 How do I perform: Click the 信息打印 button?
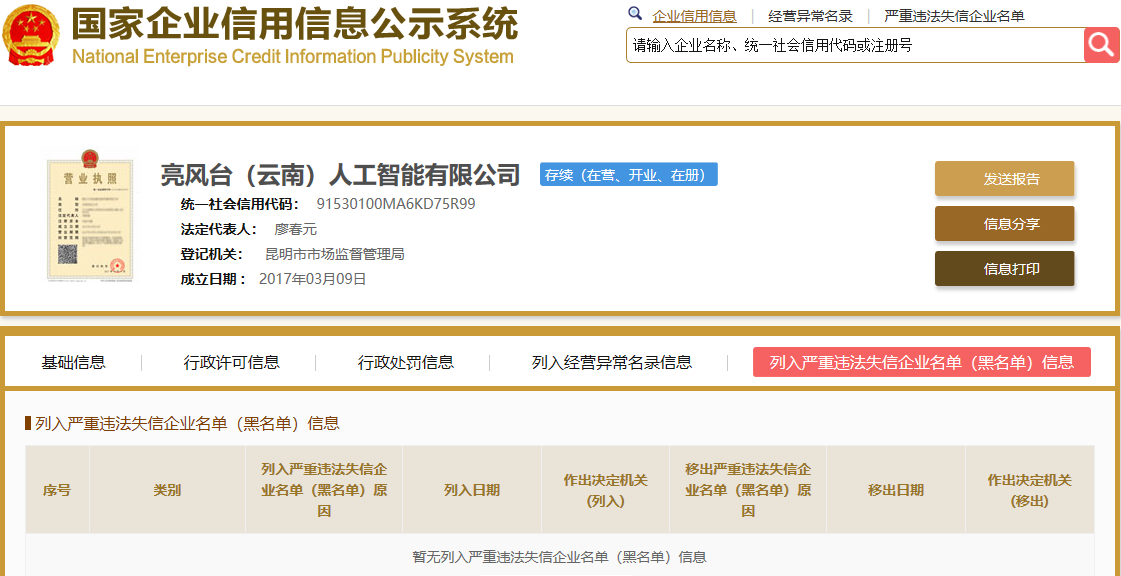(x=1004, y=269)
